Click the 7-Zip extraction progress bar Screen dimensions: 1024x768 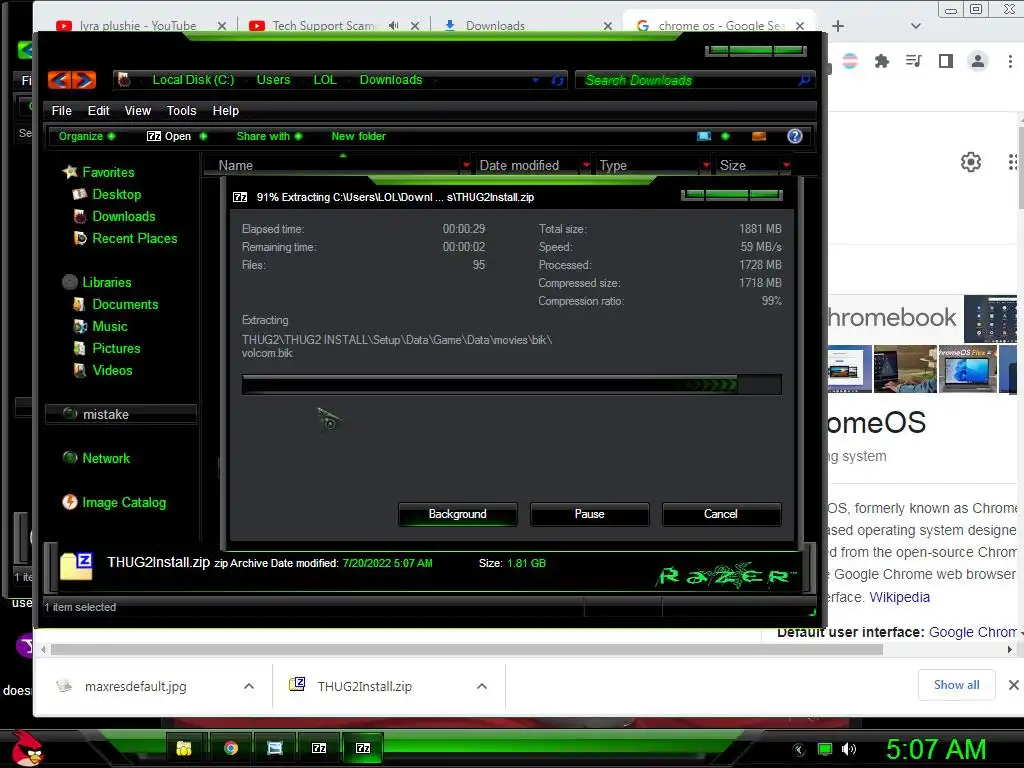pyautogui.click(x=511, y=385)
